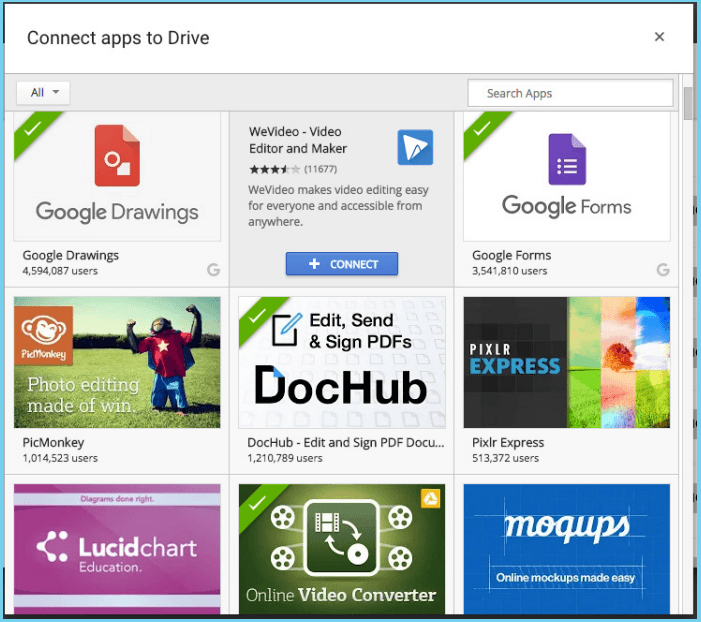Viewport: 701px width, 622px height.
Task: Focus the Search Apps field
Action: [570, 93]
